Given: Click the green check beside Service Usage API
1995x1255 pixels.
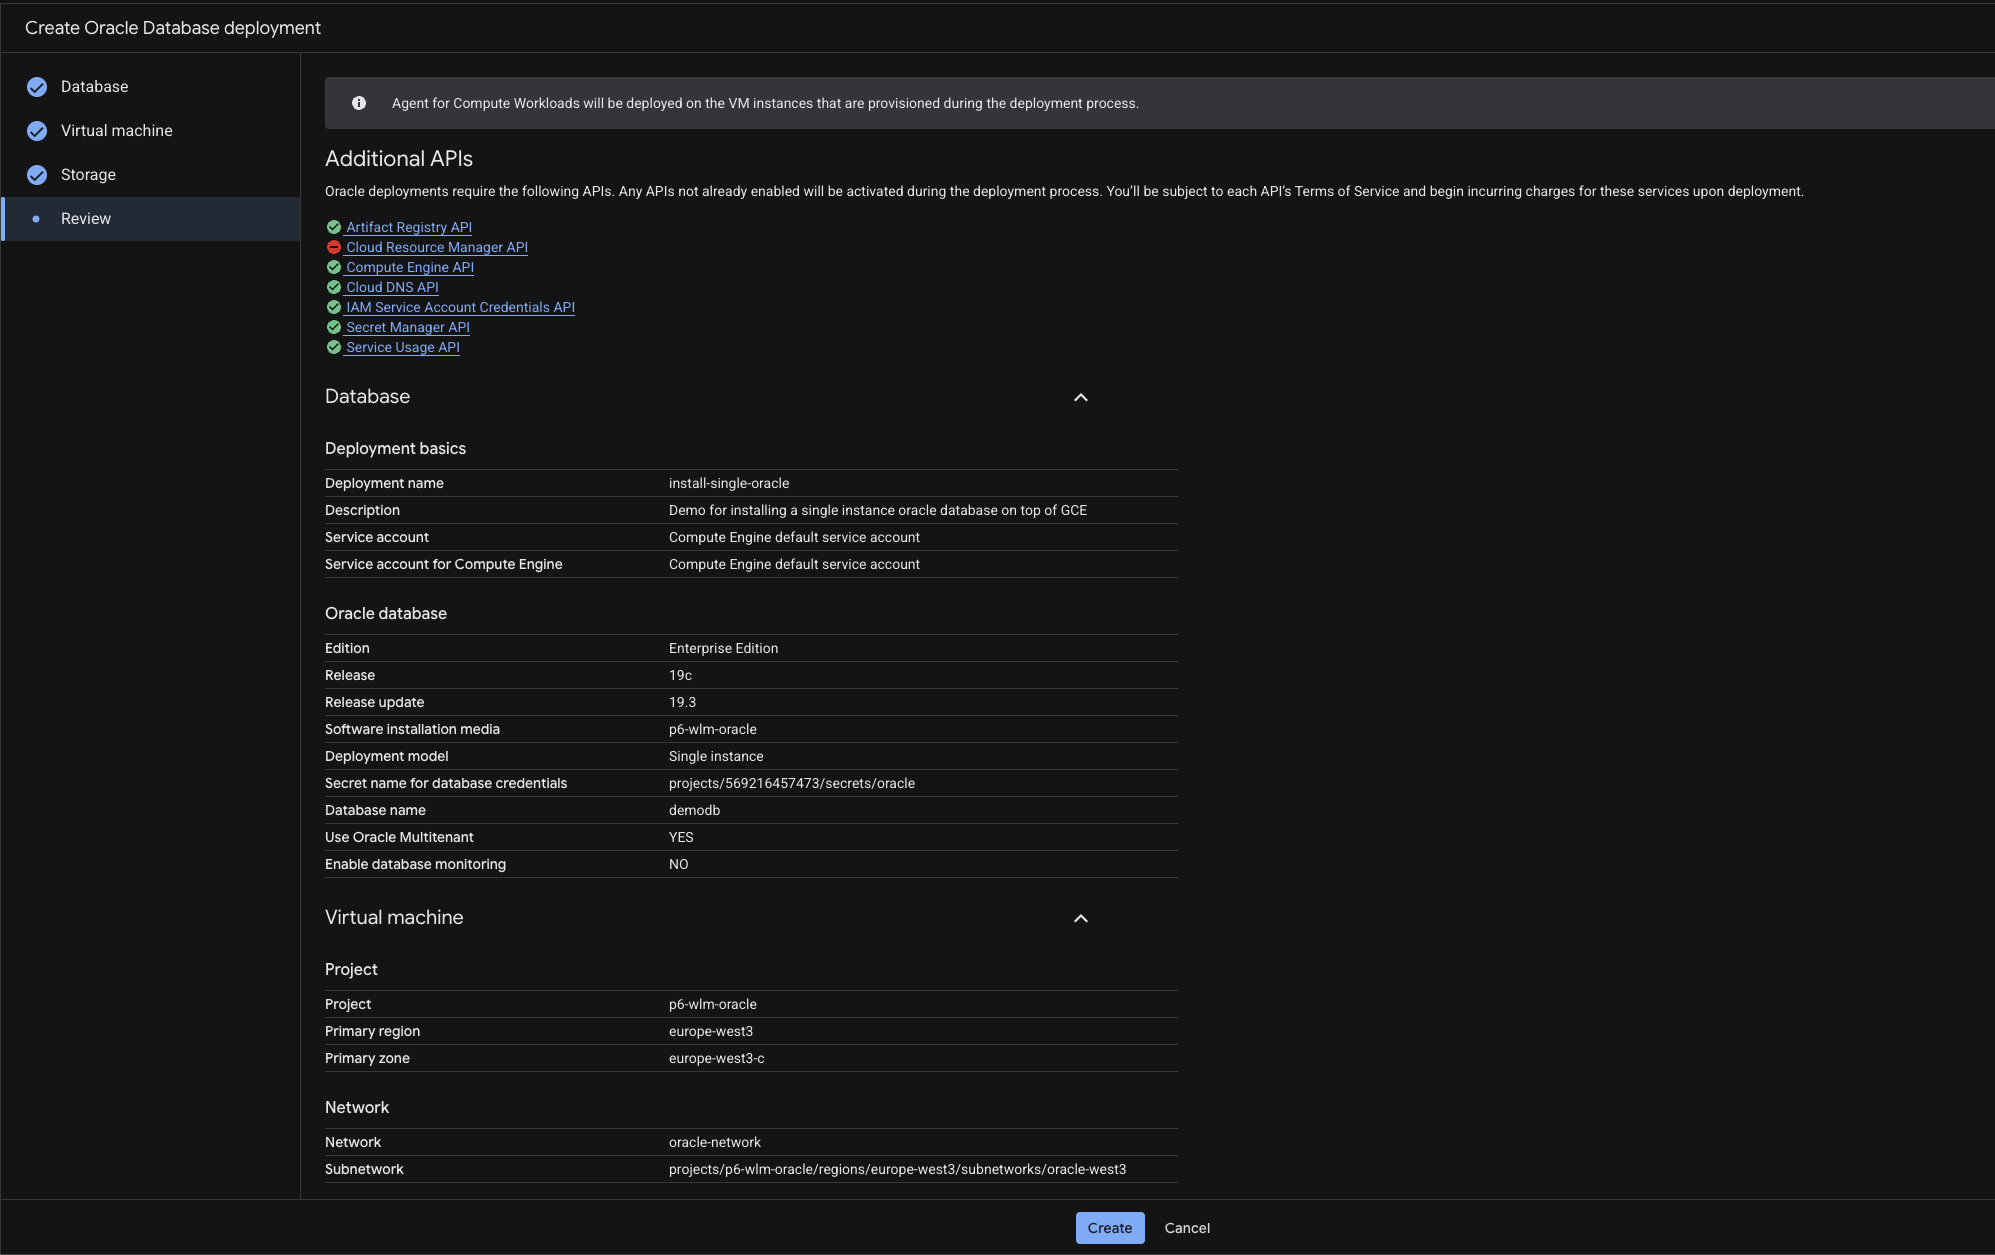Looking at the screenshot, I should click(334, 347).
